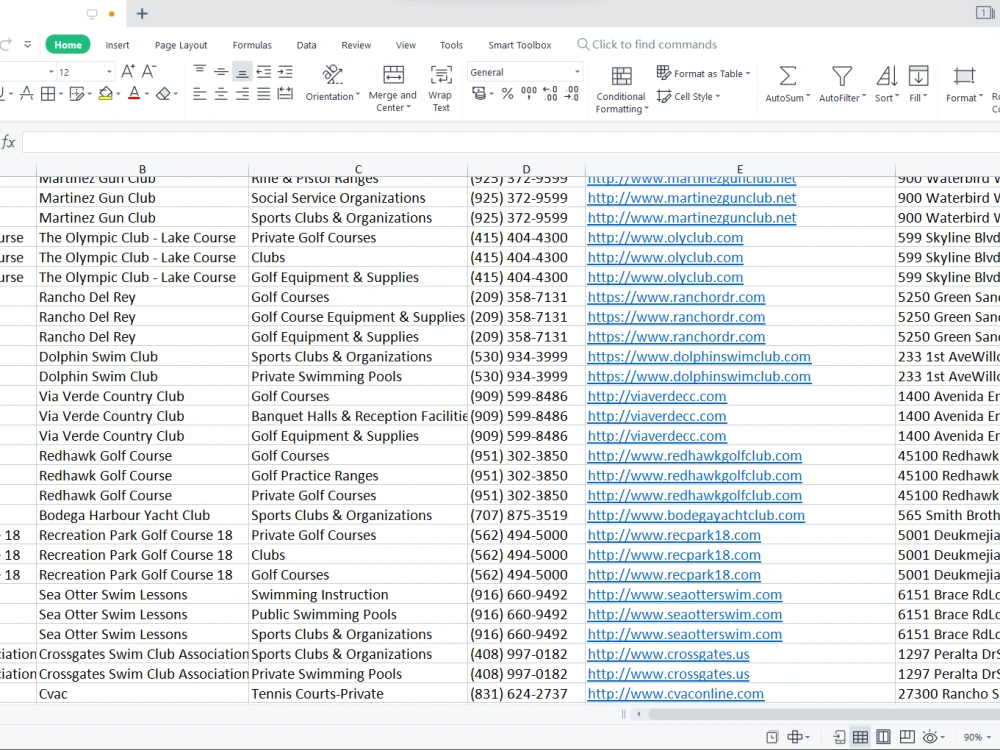Screen dimensions: 1000x750
Task: Click the Home tab button
Action: click(x=68, y=45)
